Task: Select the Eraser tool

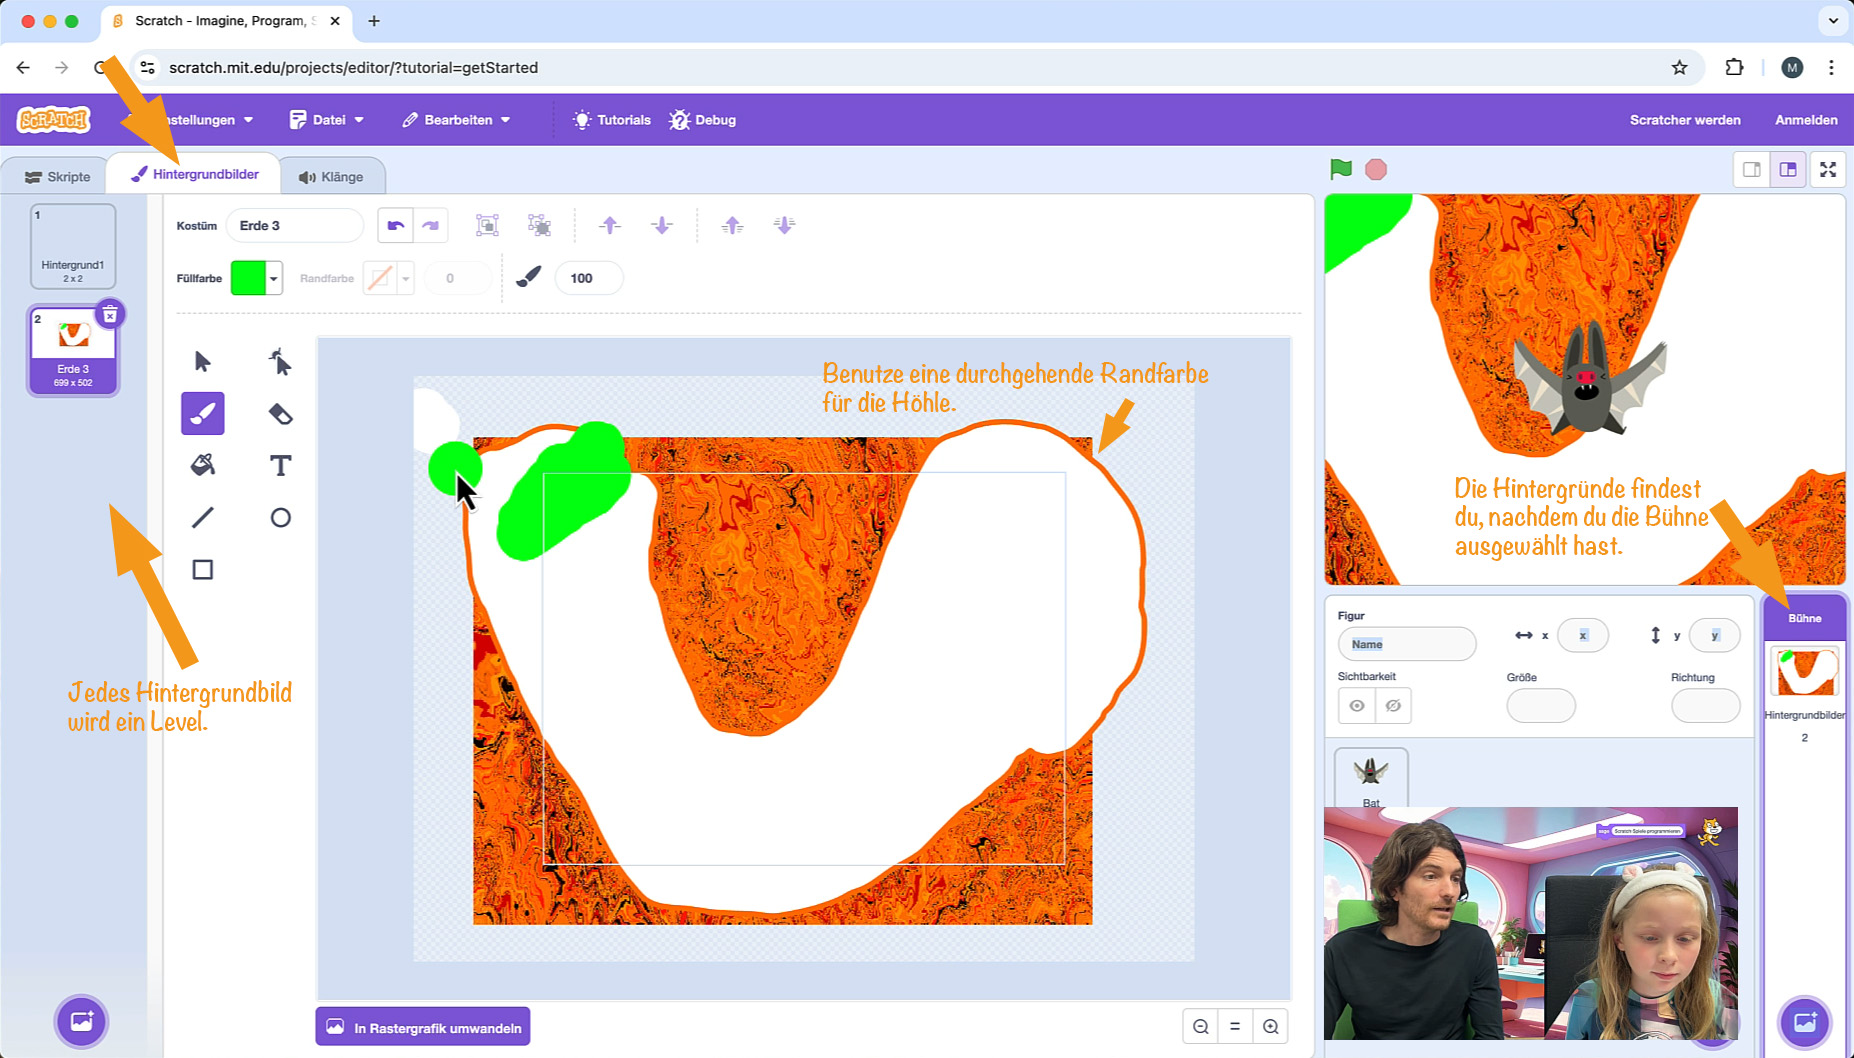Action: click(280, 414)
